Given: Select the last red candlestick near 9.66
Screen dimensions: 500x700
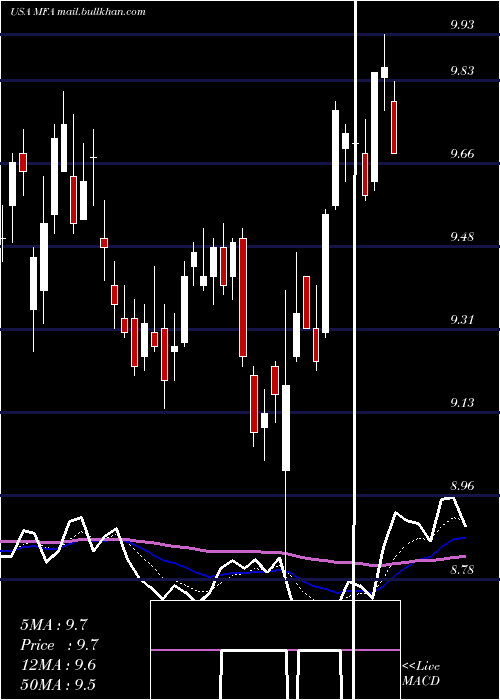Looking at the screenshot, I should [394, 127].
